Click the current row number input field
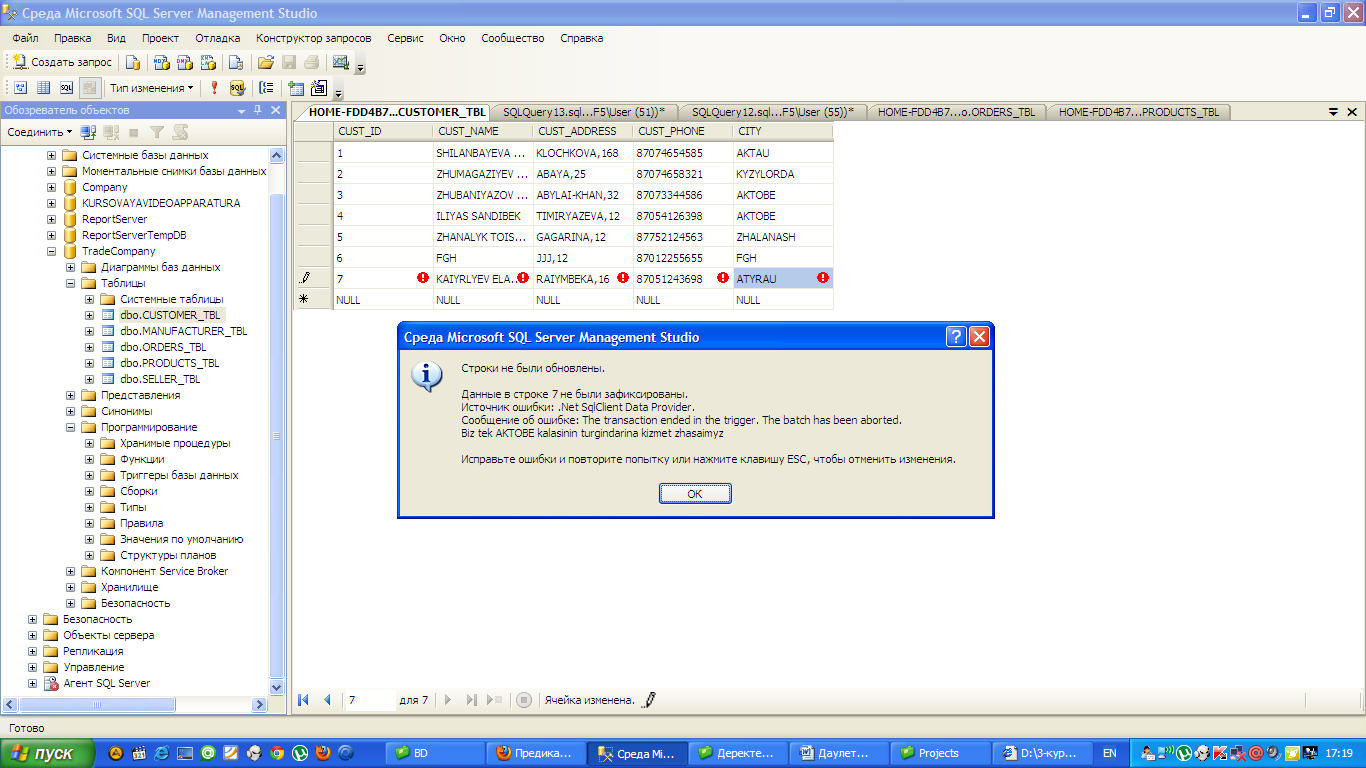 pyautogui.click(x=369, y=700)
